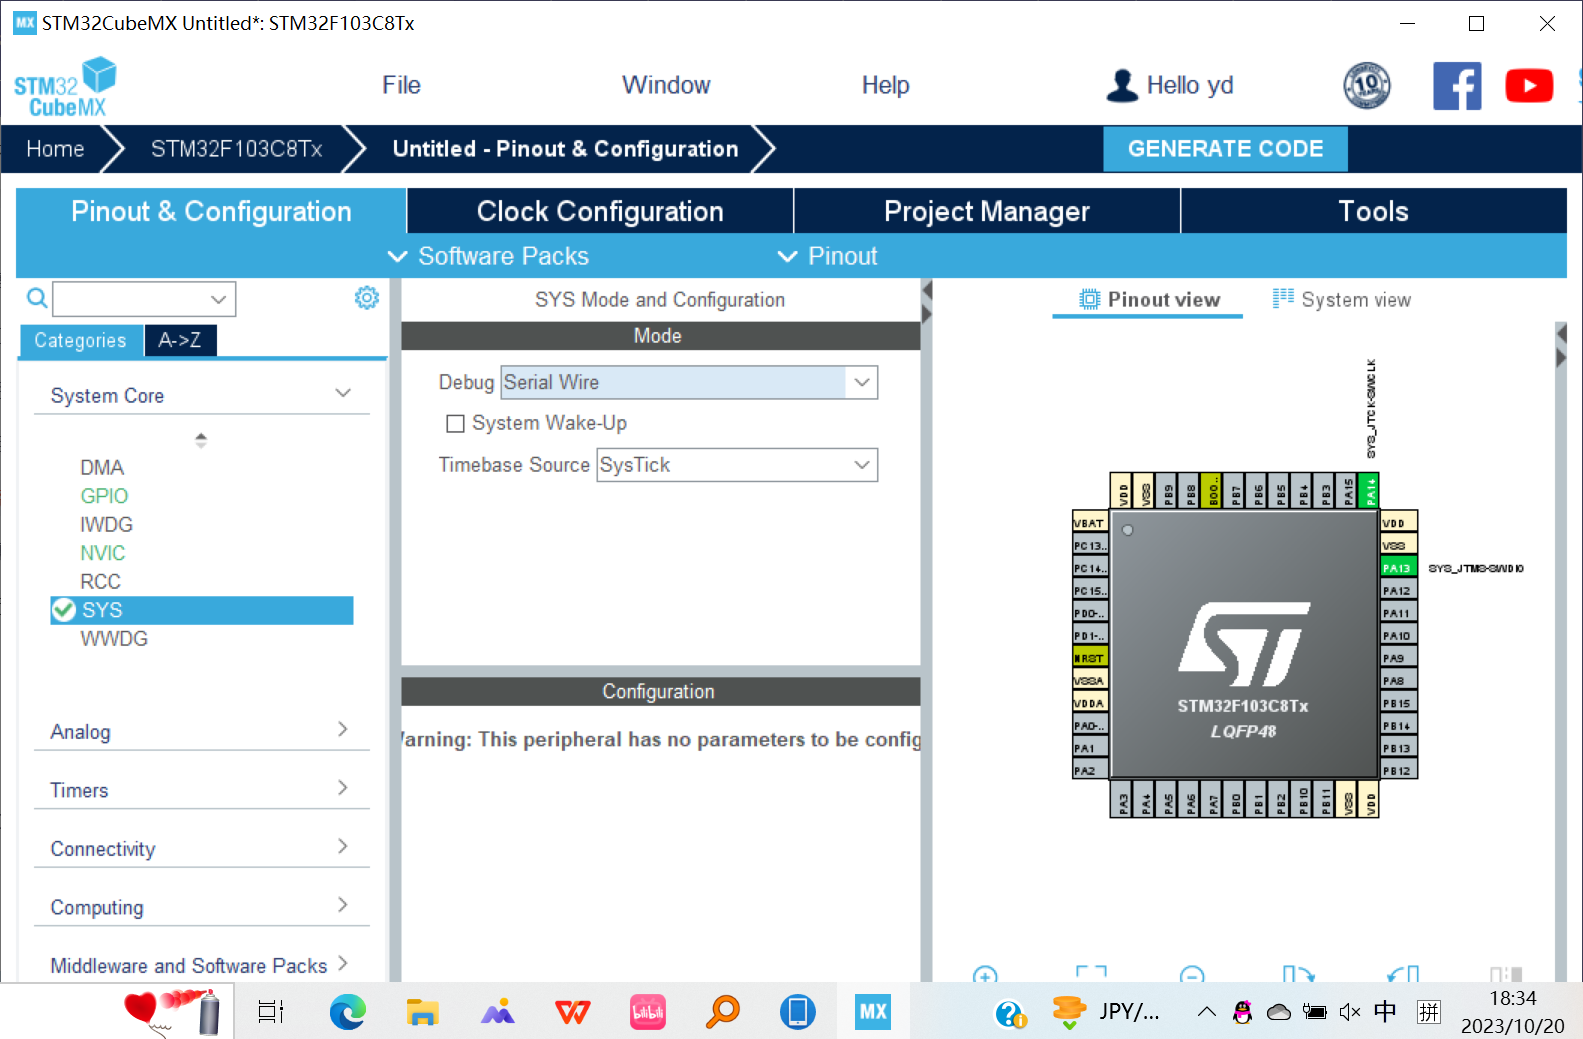
Task: Open the orange magnifier search app on the taskbar
Action: [x=722, y=1012]
